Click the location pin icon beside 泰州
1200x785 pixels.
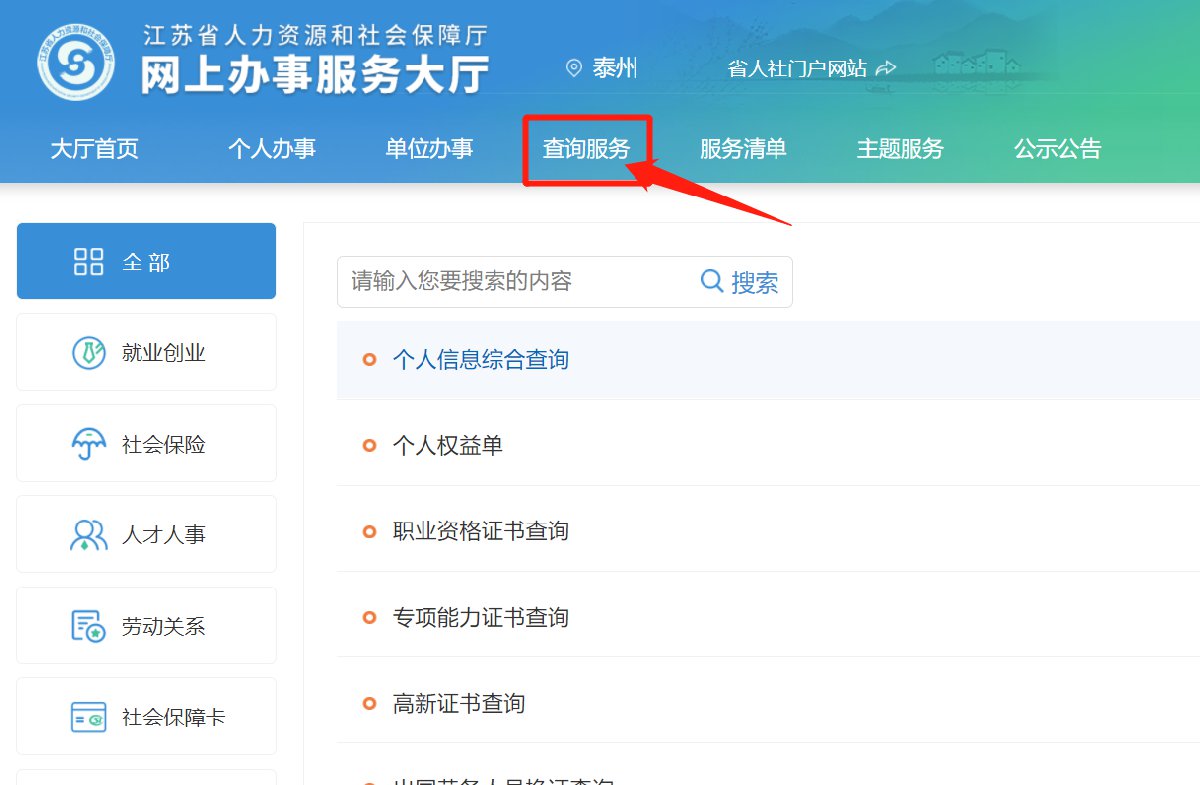click(574, 68)
